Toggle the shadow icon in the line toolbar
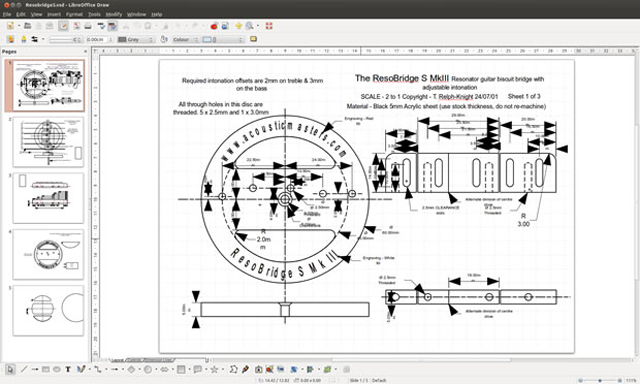The width and height of the screenshot is (640, 384). (x=253, y=39)
